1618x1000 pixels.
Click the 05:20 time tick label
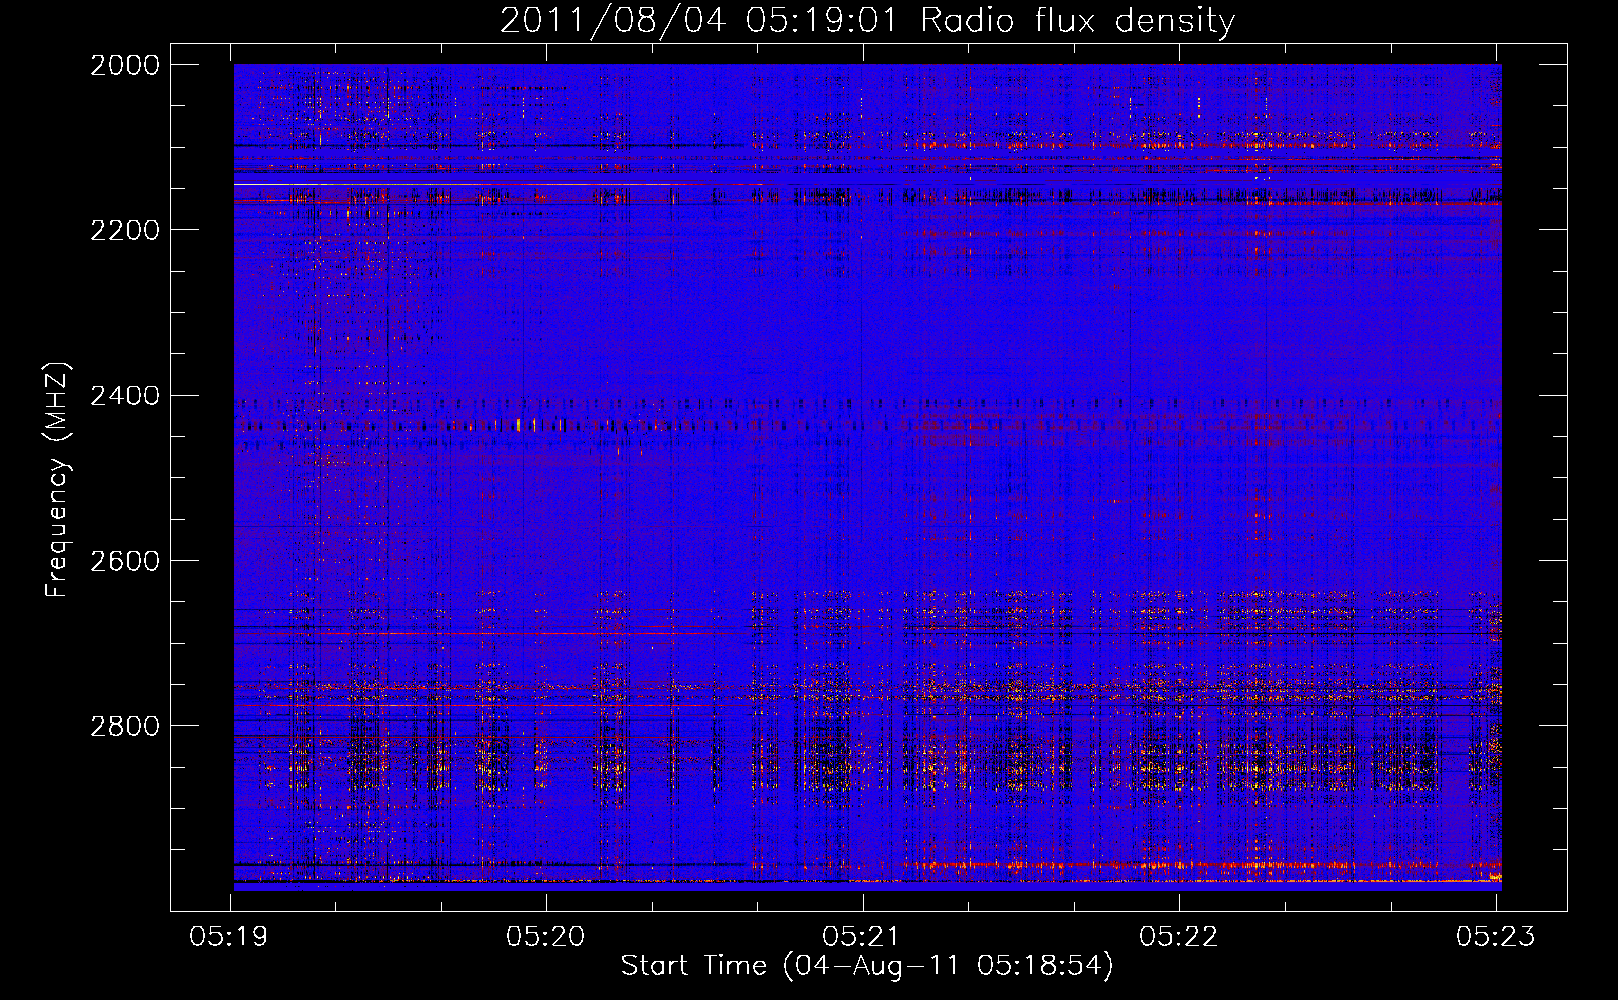[546, 937]
